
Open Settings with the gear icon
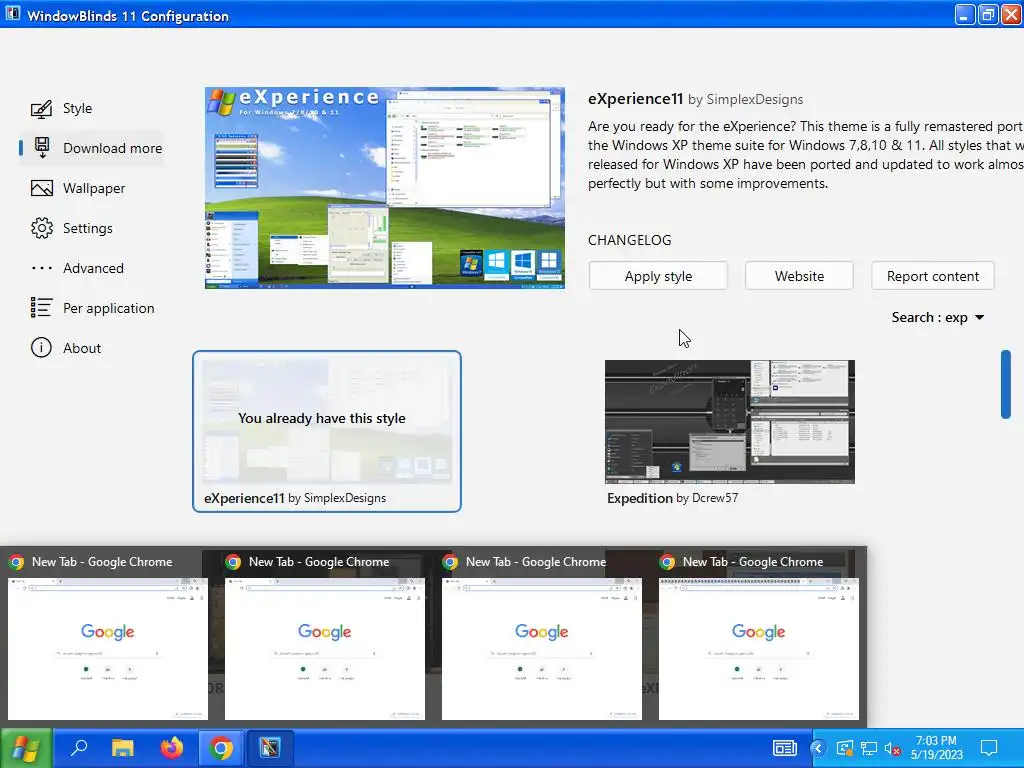(x=72, y=228)
